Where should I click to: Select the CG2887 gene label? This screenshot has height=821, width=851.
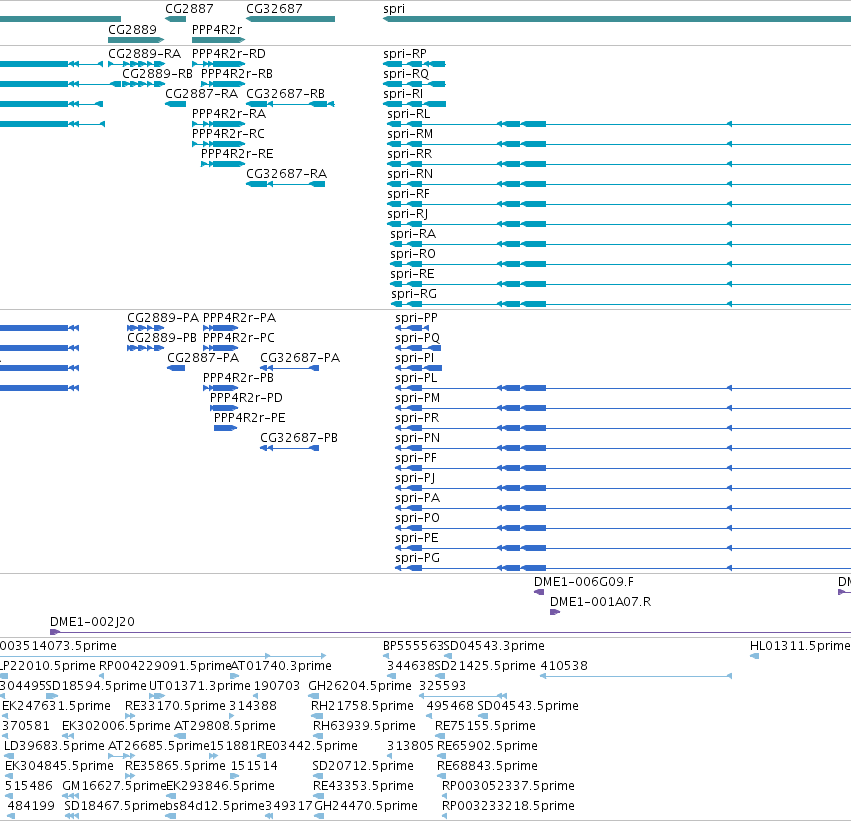point(189,9)
